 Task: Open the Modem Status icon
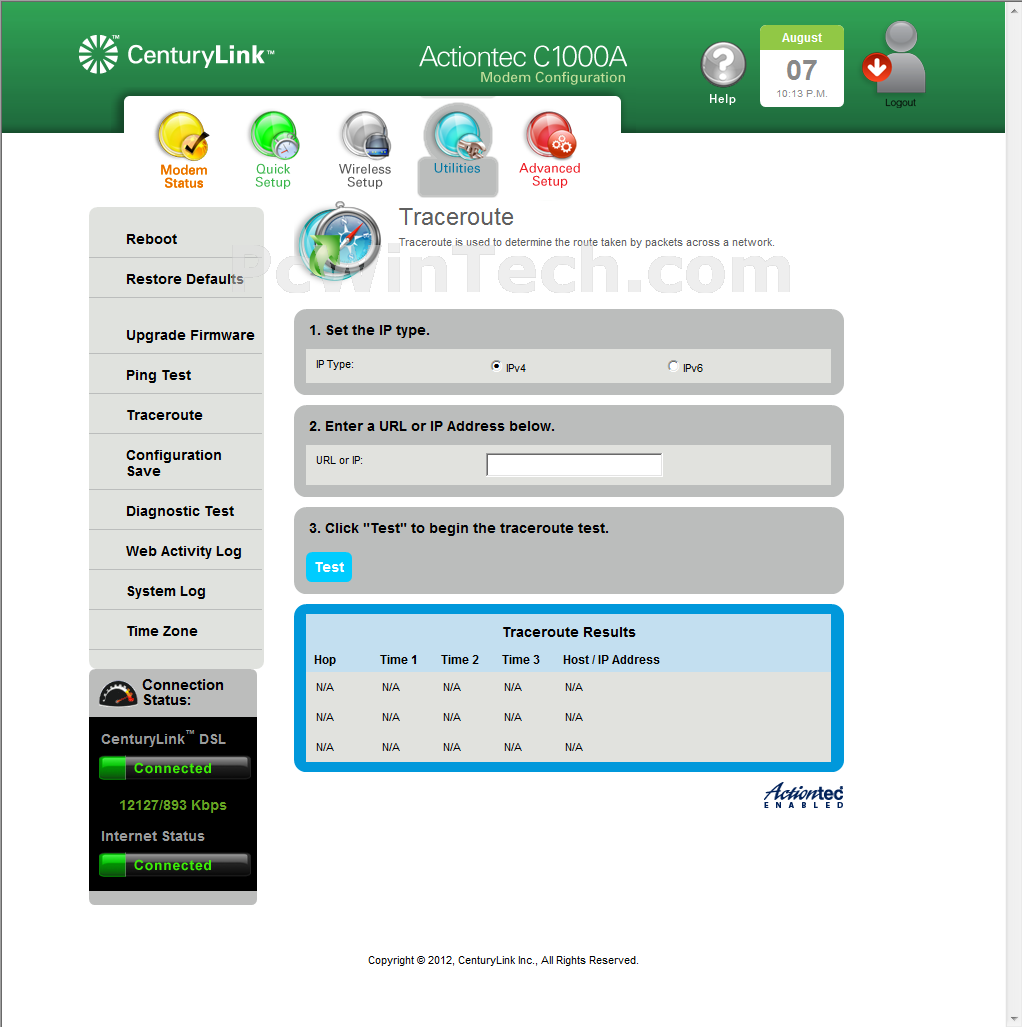pyautogui.click(x=183, y=136)
